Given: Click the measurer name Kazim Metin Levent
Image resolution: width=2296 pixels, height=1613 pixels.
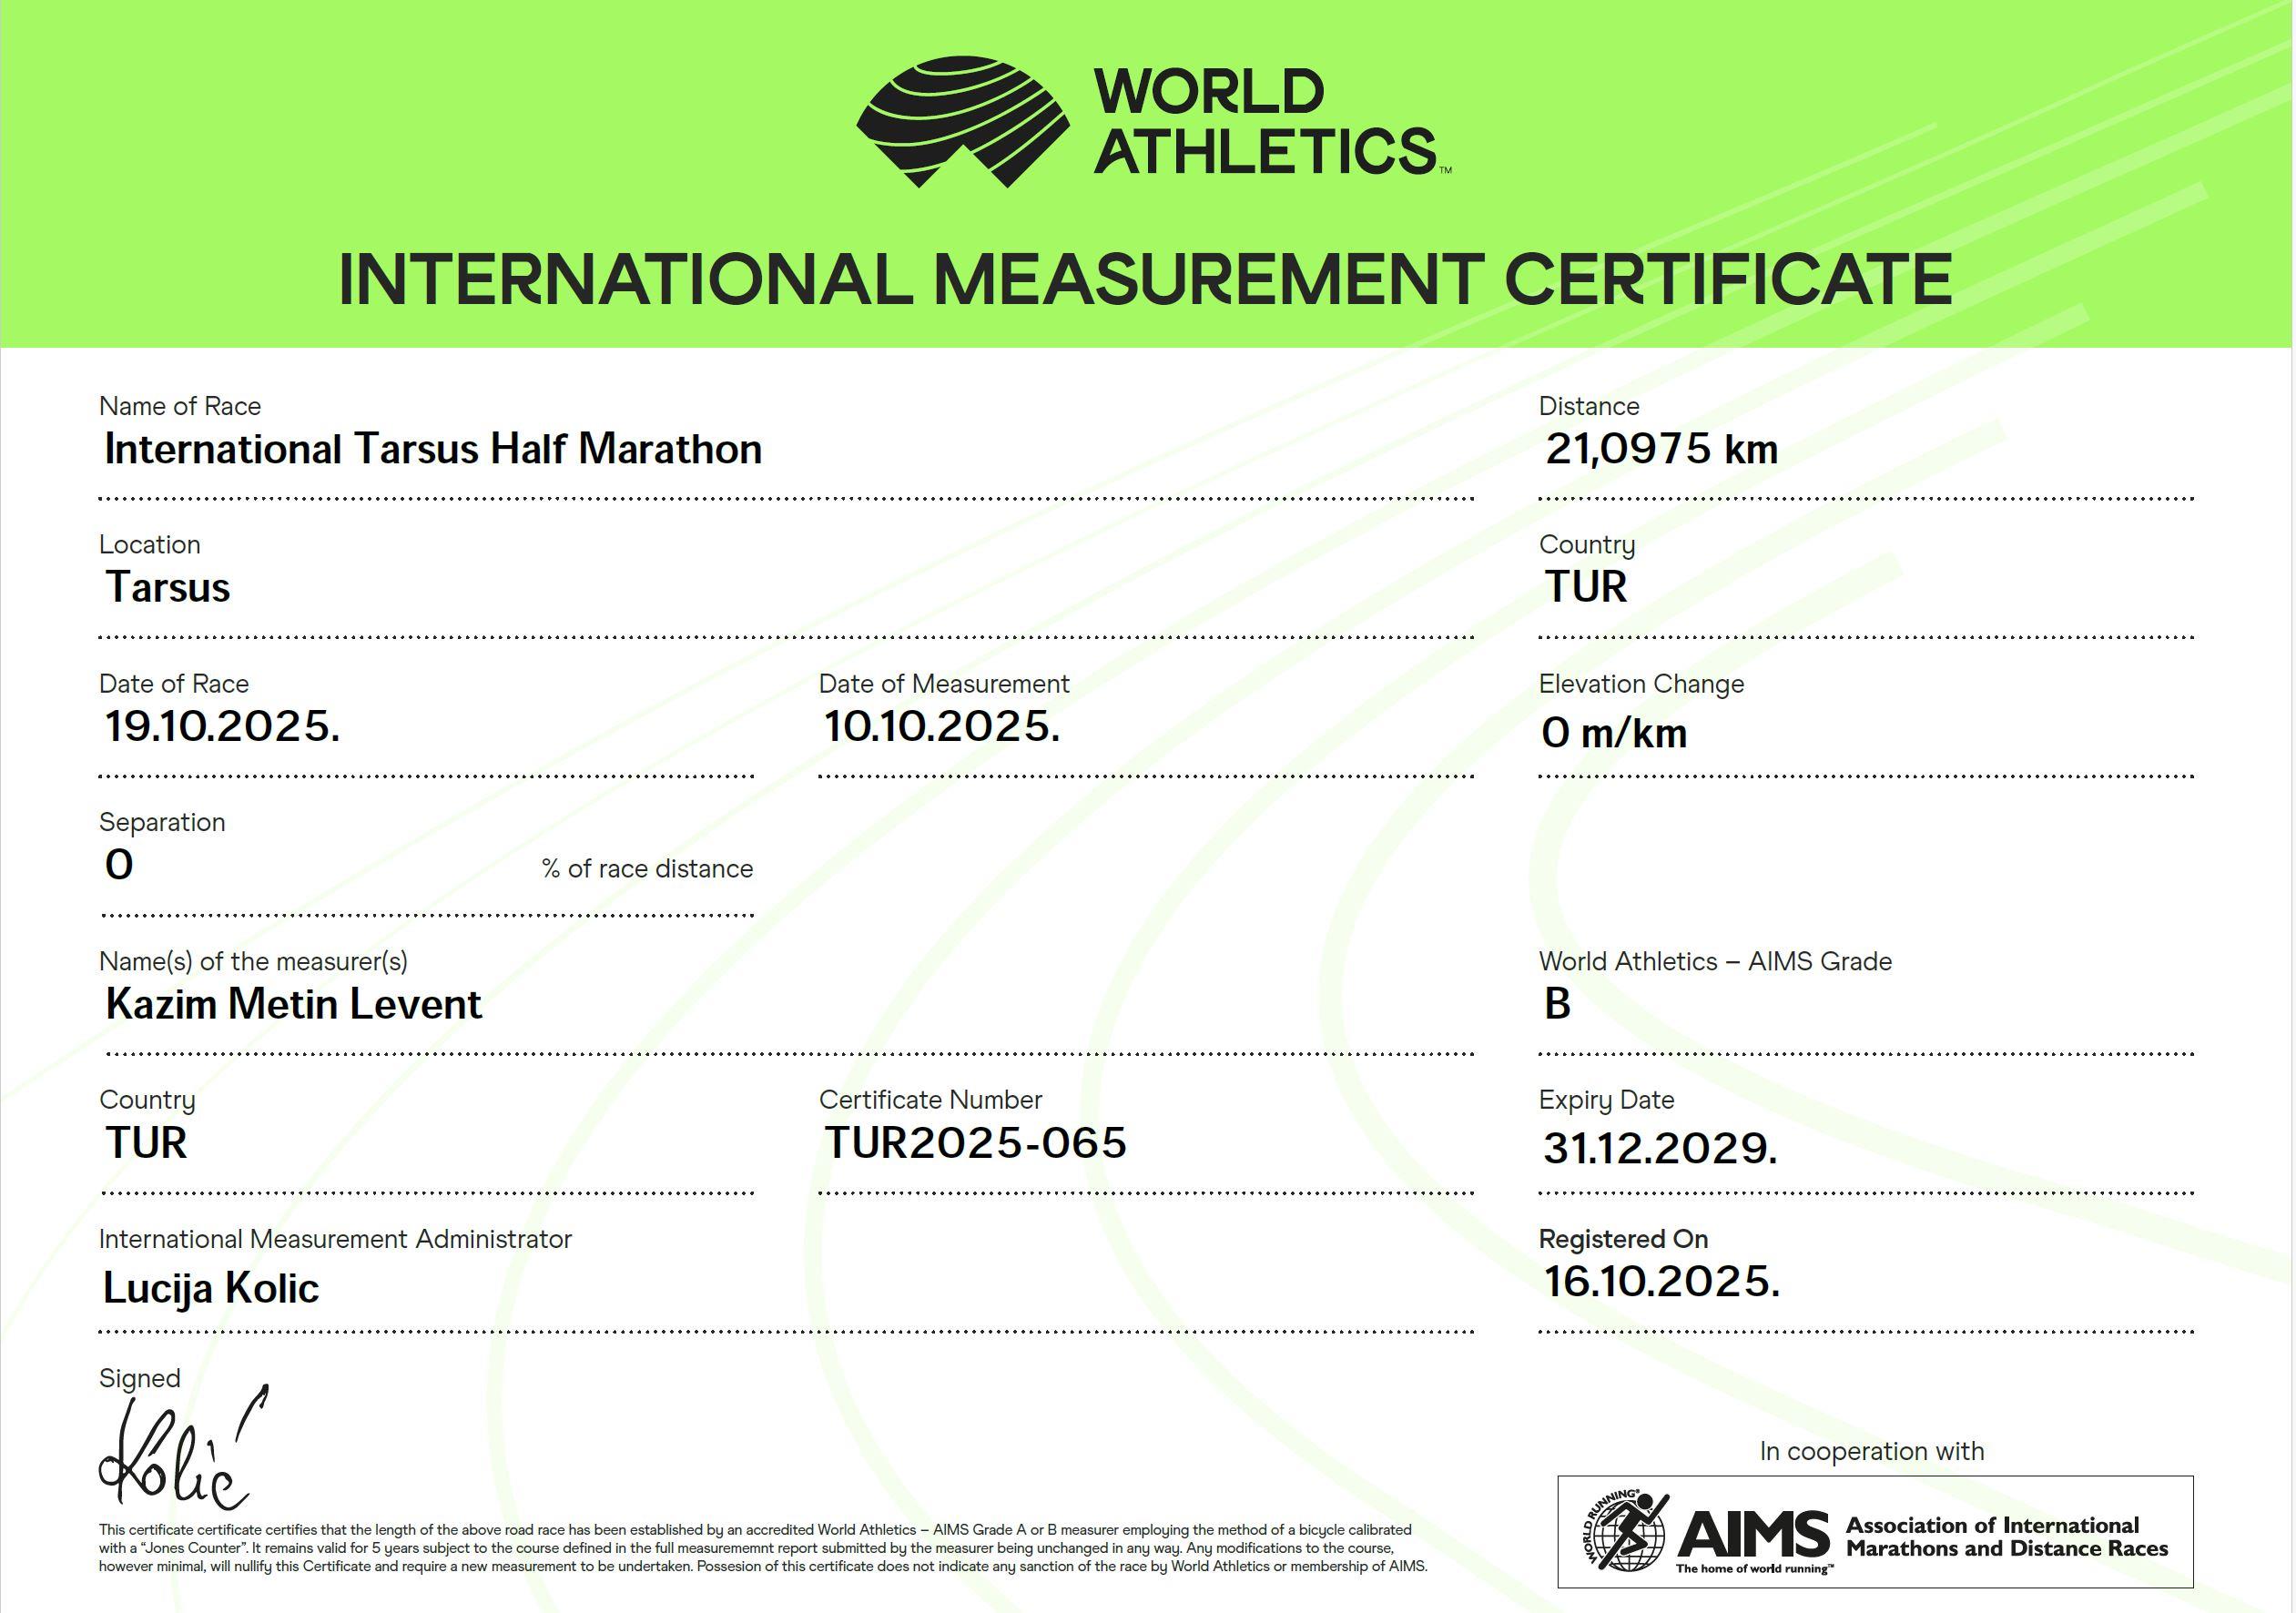Looking at the screenshot, I should tap(294, 1004).
